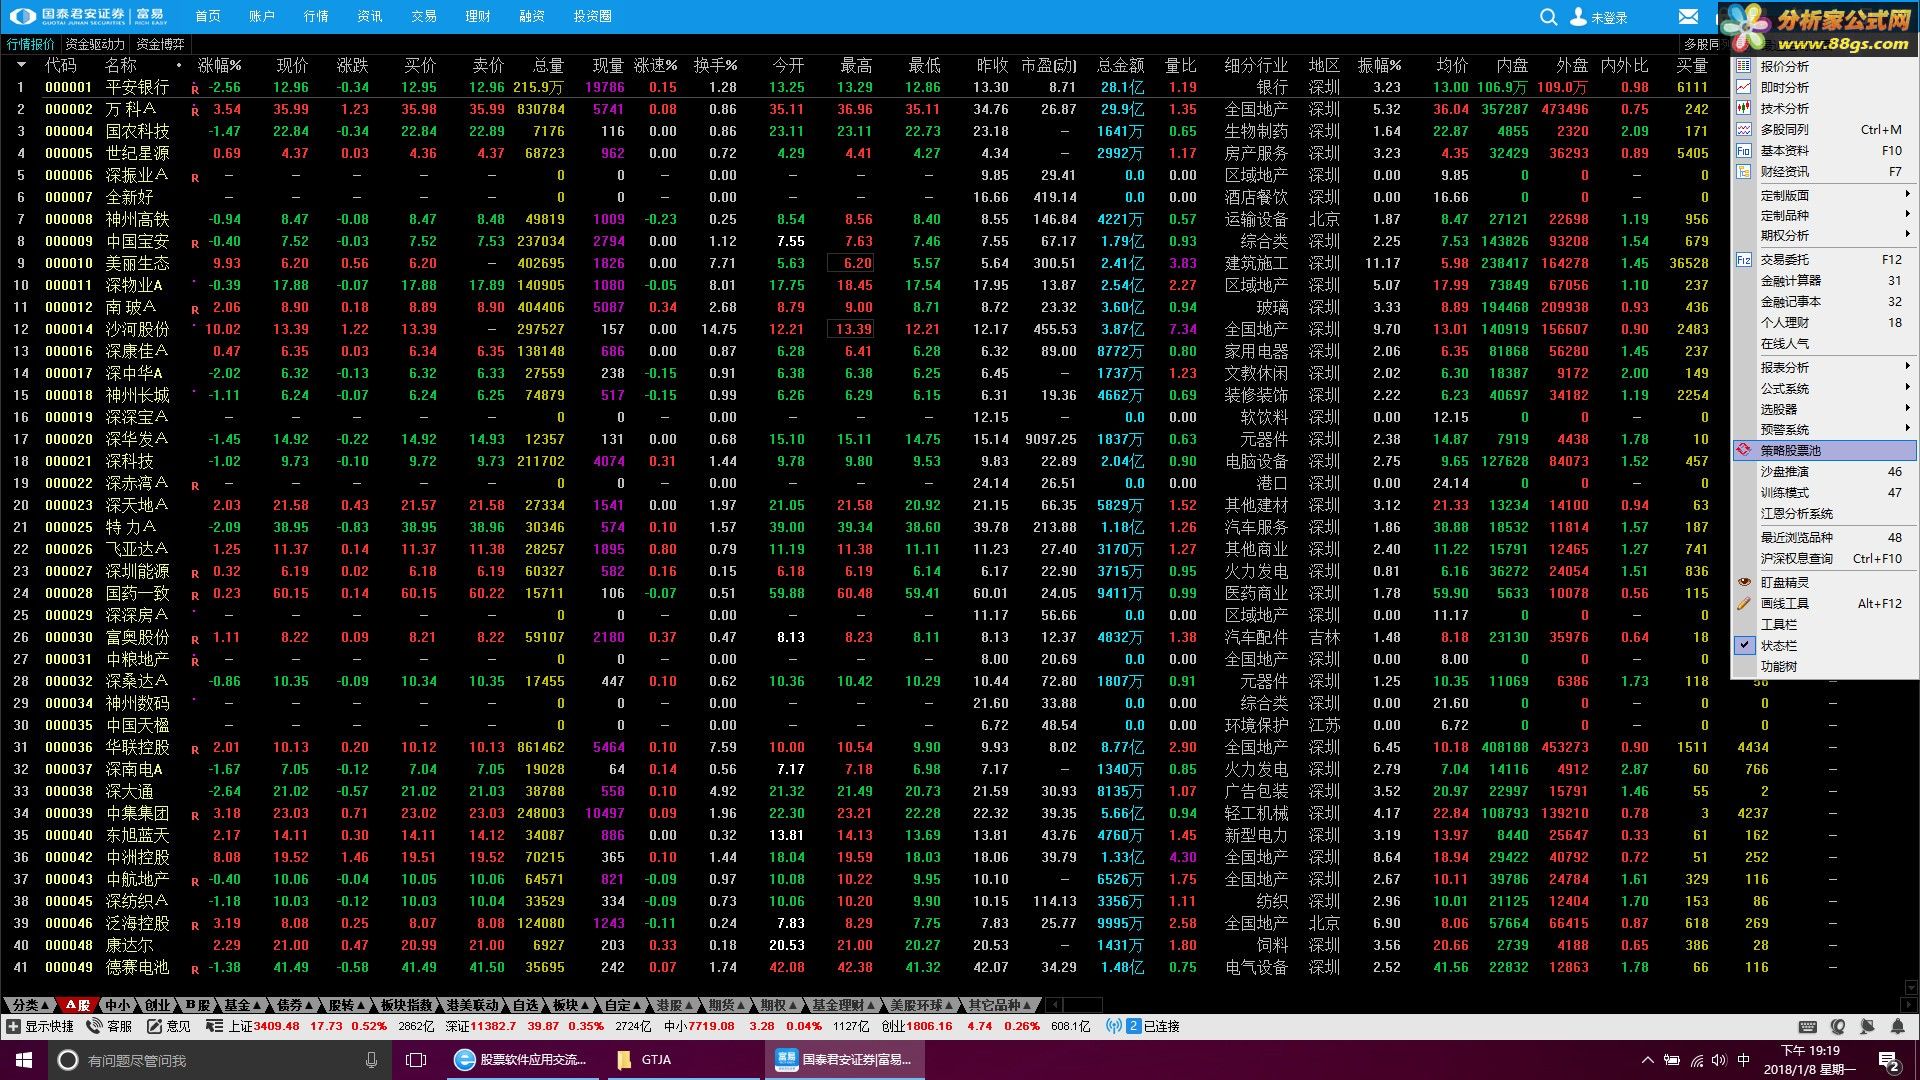Select the 板块指数 bottom tab
The height and width of the screenshot is (1080, 1920).
(x=408, y=1005)
